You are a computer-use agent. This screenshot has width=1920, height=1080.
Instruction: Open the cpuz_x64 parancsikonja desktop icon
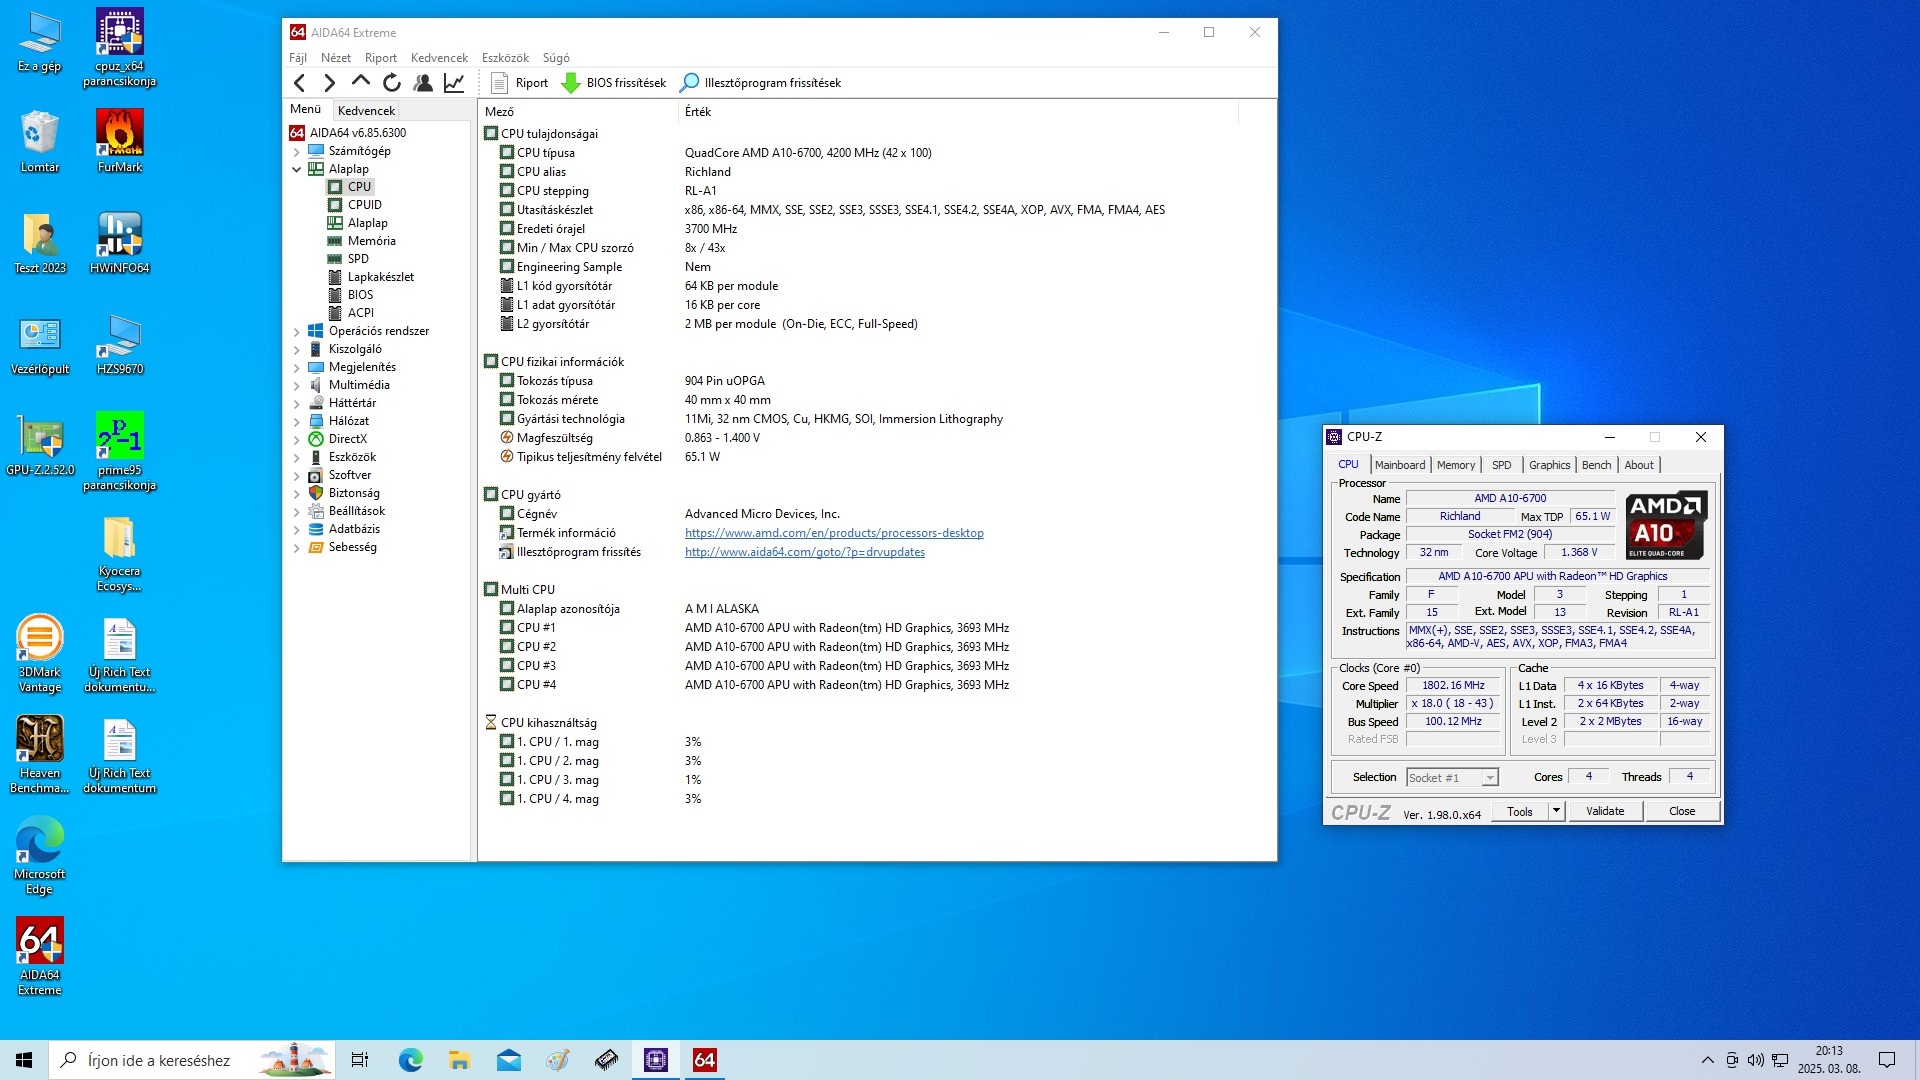tap(119, 47)
